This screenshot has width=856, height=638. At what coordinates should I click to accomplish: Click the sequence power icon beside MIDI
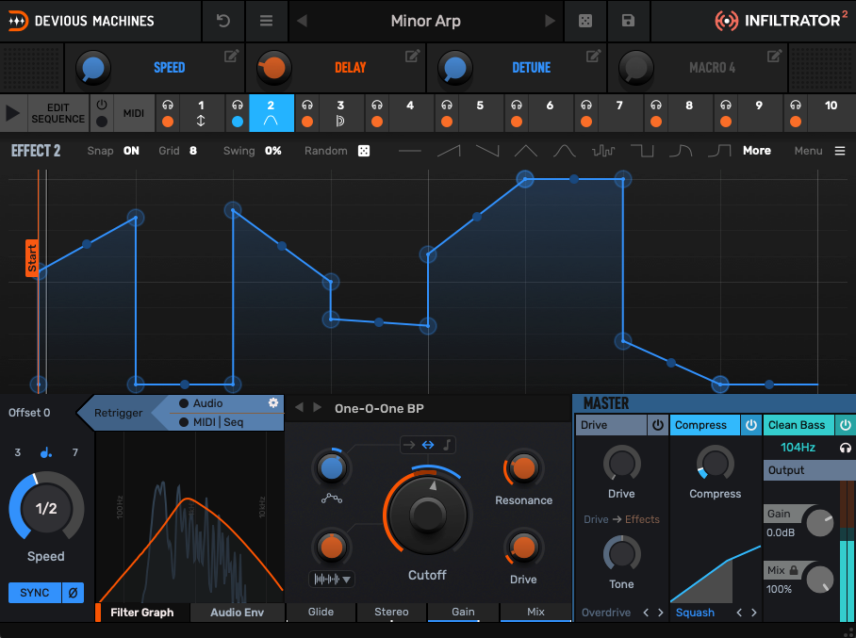tap(102, 104)
